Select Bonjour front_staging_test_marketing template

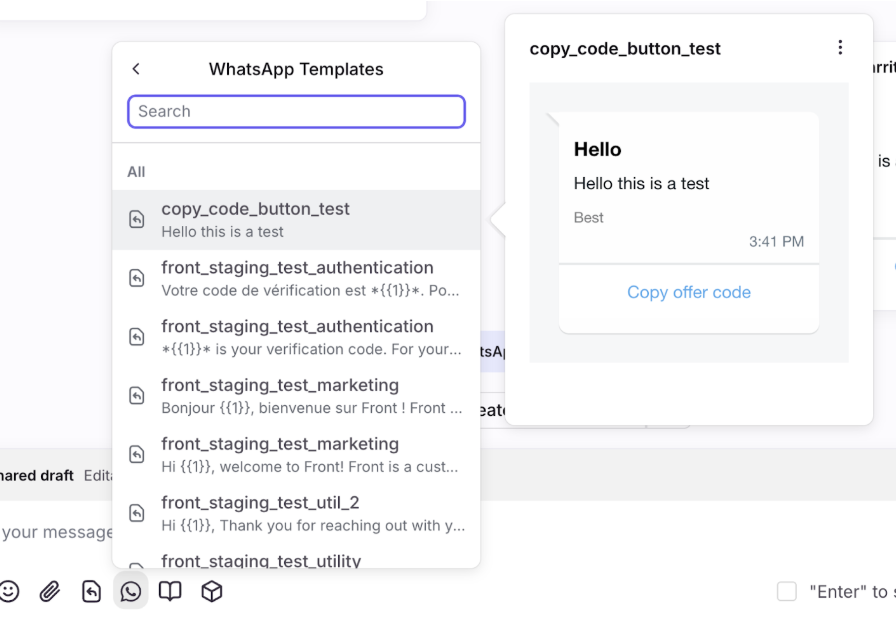[x=296, y=396]
